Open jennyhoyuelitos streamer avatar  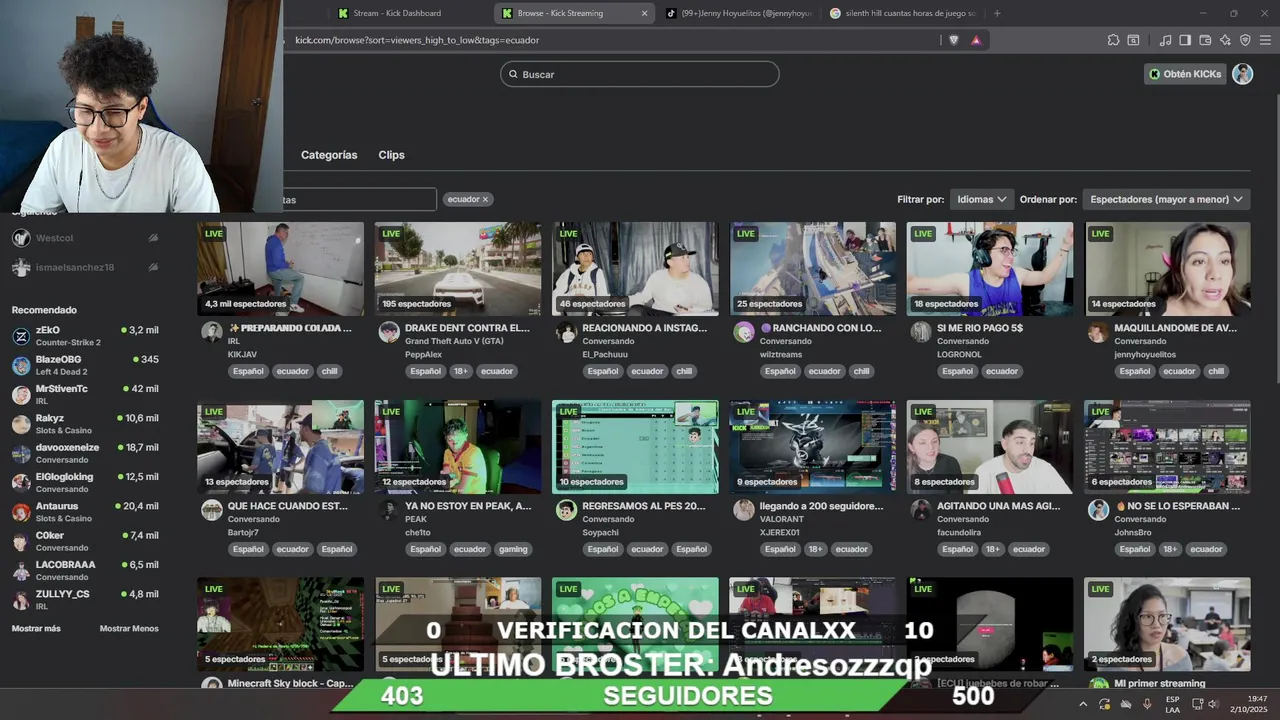1098,333
